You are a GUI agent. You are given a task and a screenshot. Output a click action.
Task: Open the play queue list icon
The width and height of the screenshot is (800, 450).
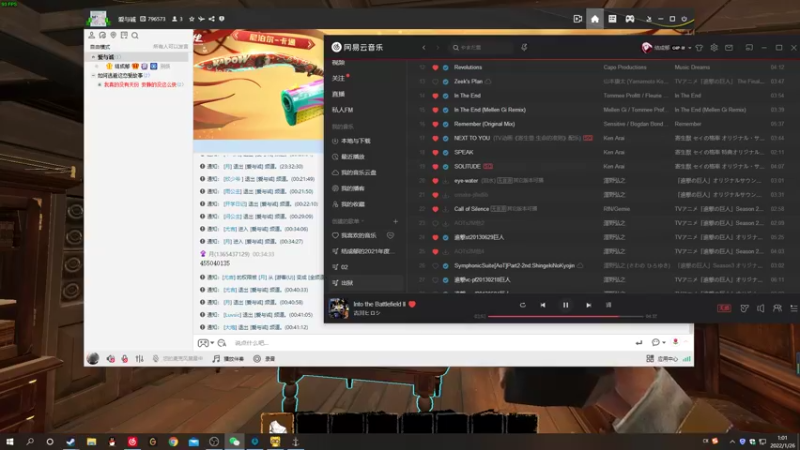tap(793, 308)
